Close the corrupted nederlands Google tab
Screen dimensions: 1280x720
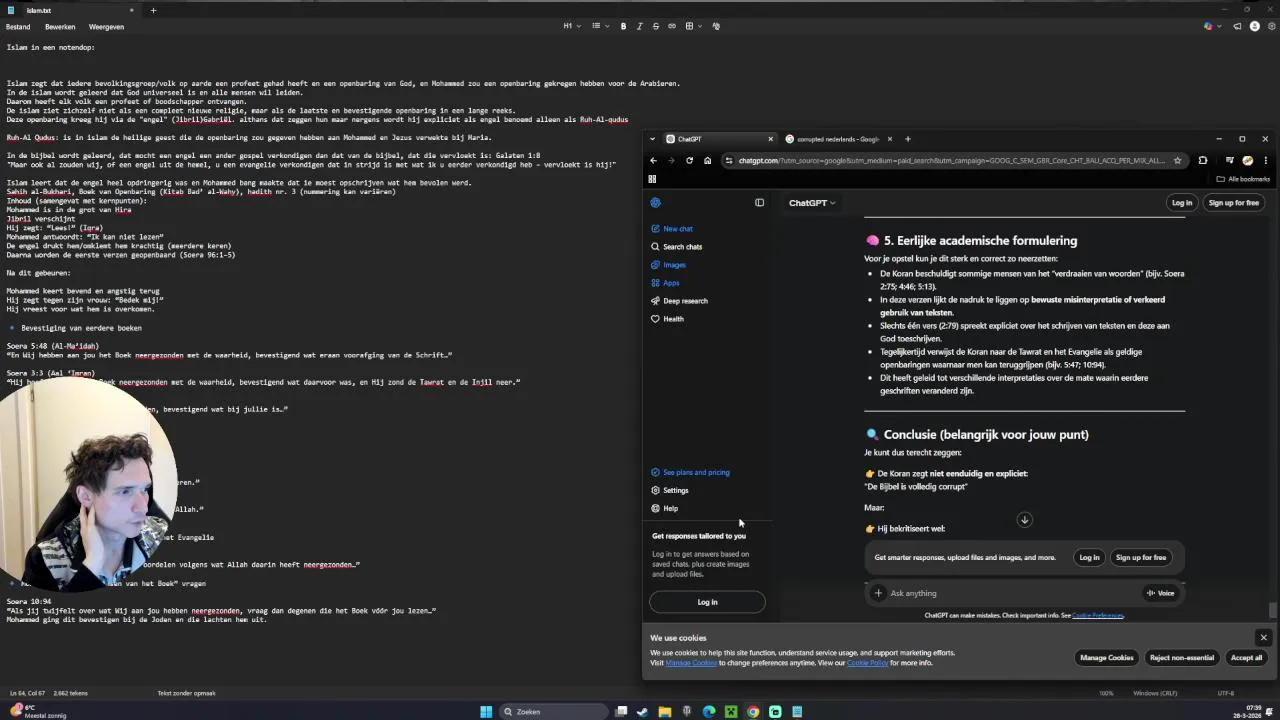pos(889,139)
